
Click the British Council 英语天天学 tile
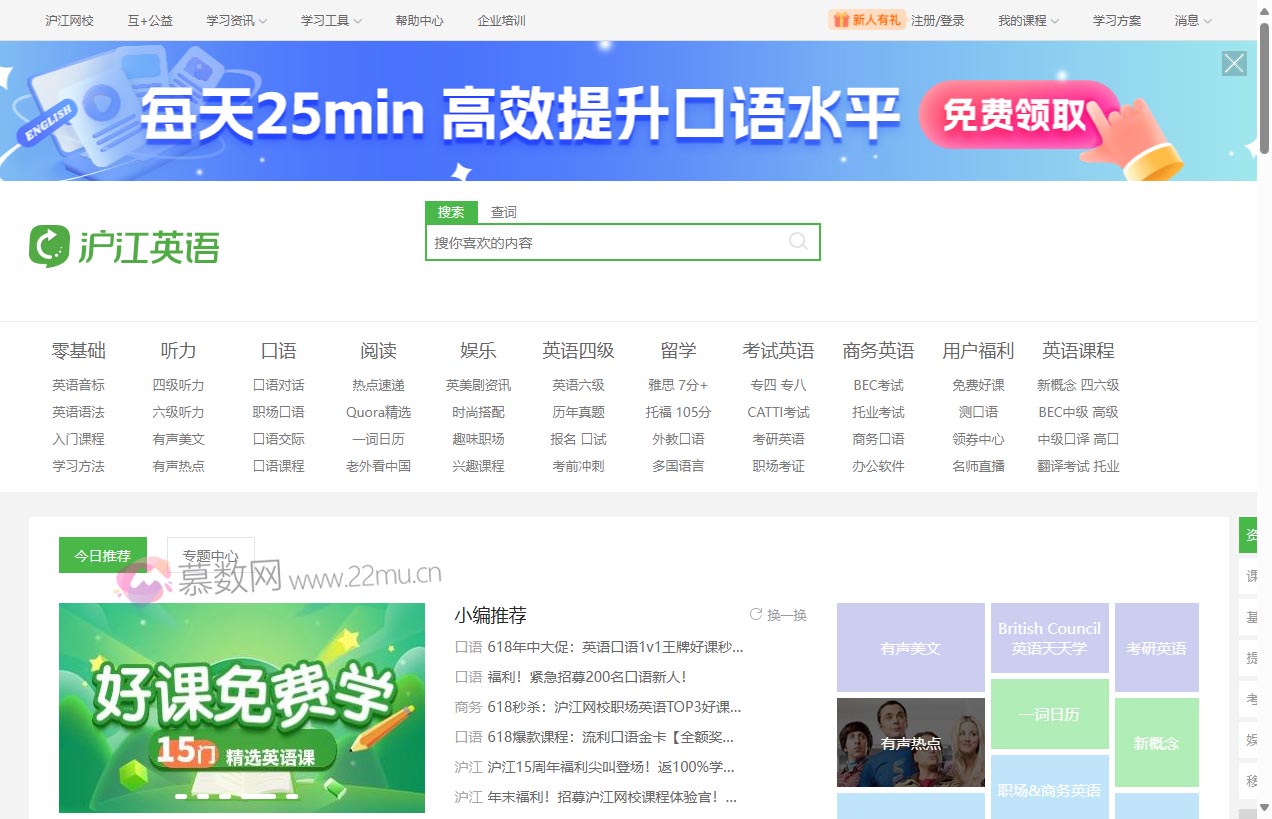pos(1048,640)
